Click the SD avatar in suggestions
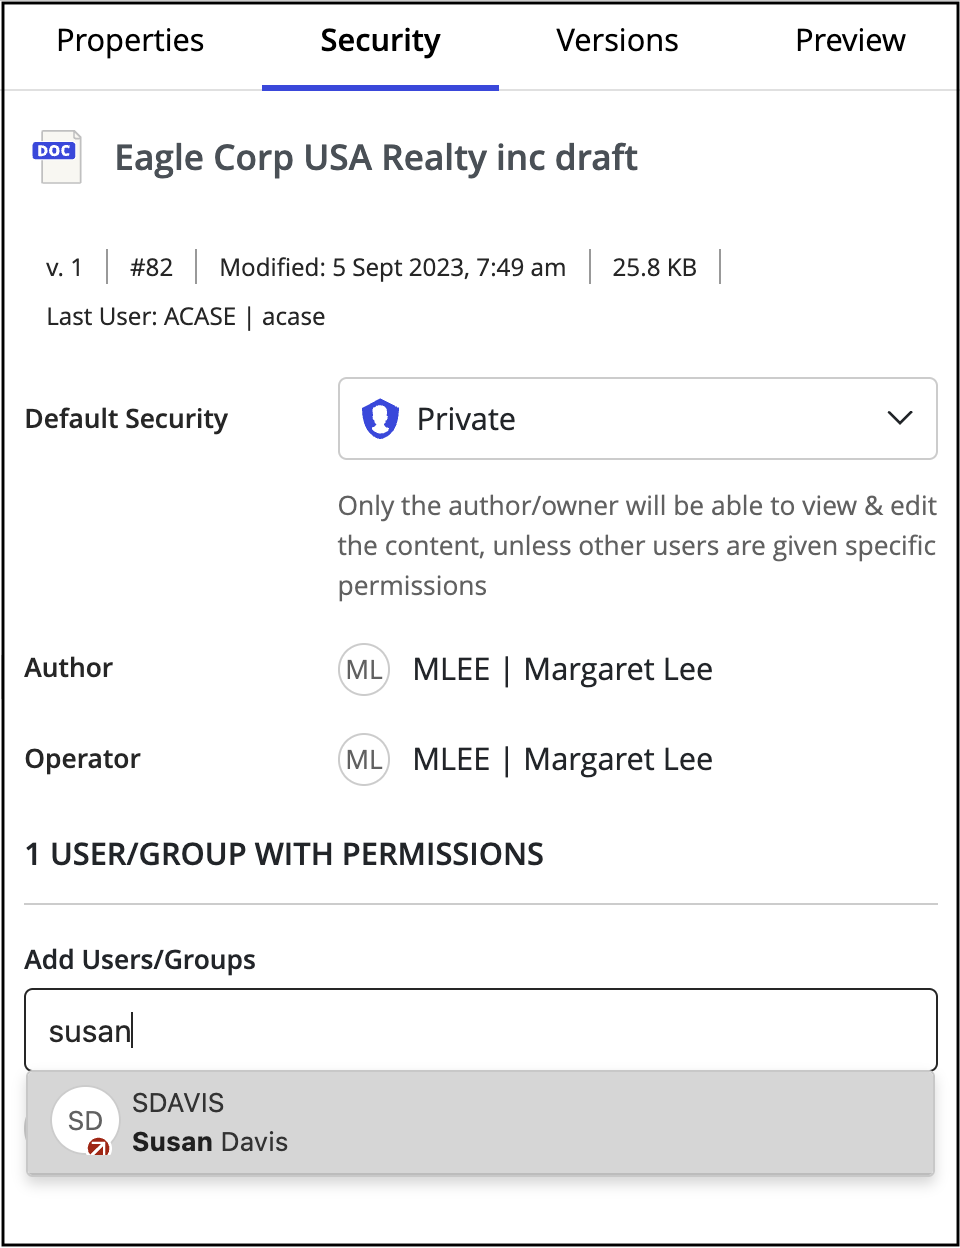The height and width of the screenshot is (1248, 960). tap(84, 1120)
